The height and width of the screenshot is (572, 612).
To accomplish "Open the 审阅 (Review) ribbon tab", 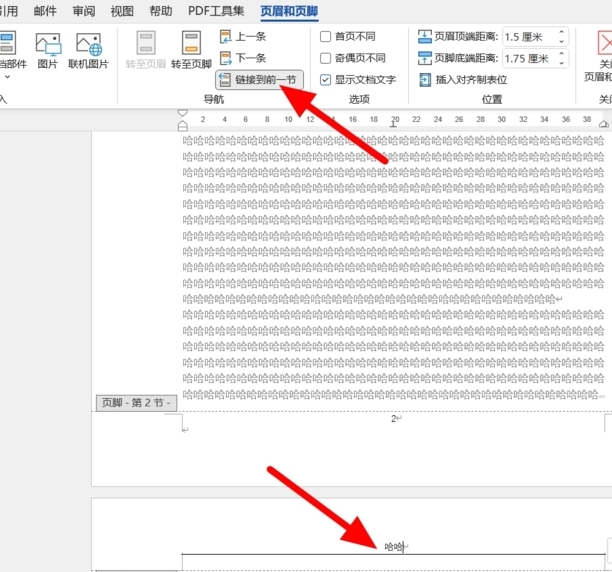I will [x=84, y=12].
